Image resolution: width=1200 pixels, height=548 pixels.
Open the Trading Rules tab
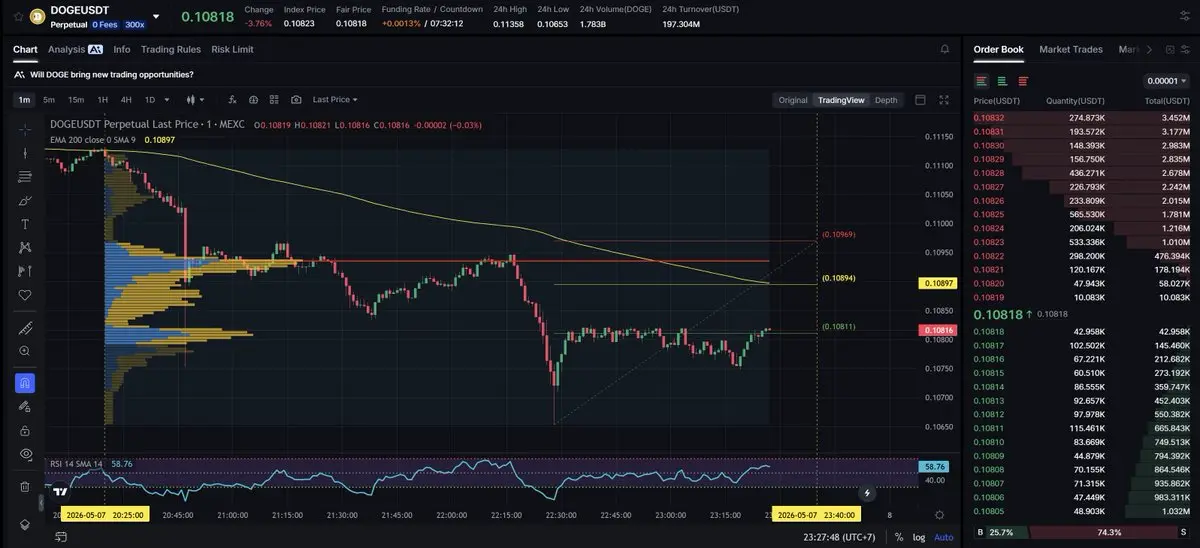click(171, 49)
